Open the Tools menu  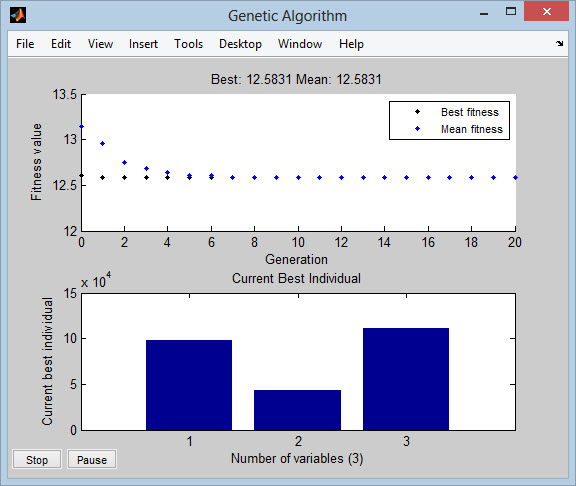pyautogui.click(x=188, y=44)
